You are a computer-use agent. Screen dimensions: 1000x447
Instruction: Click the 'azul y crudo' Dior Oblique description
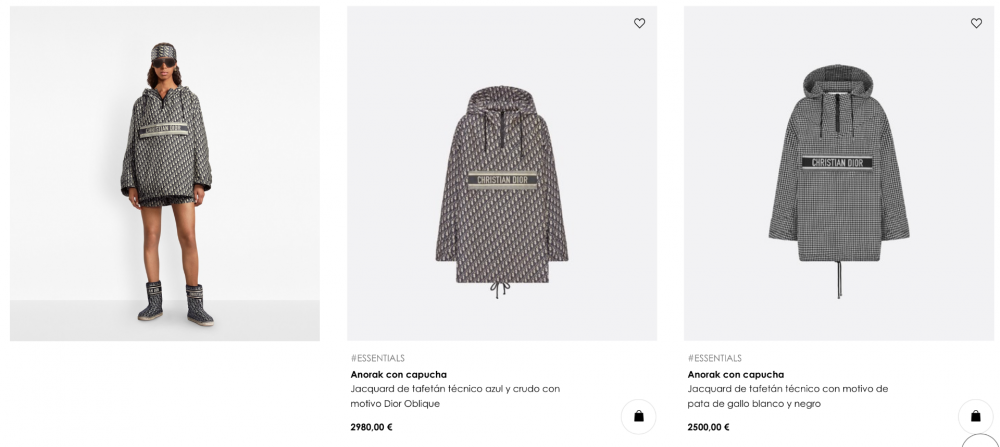pyautogui.click(x=455, y=396)
